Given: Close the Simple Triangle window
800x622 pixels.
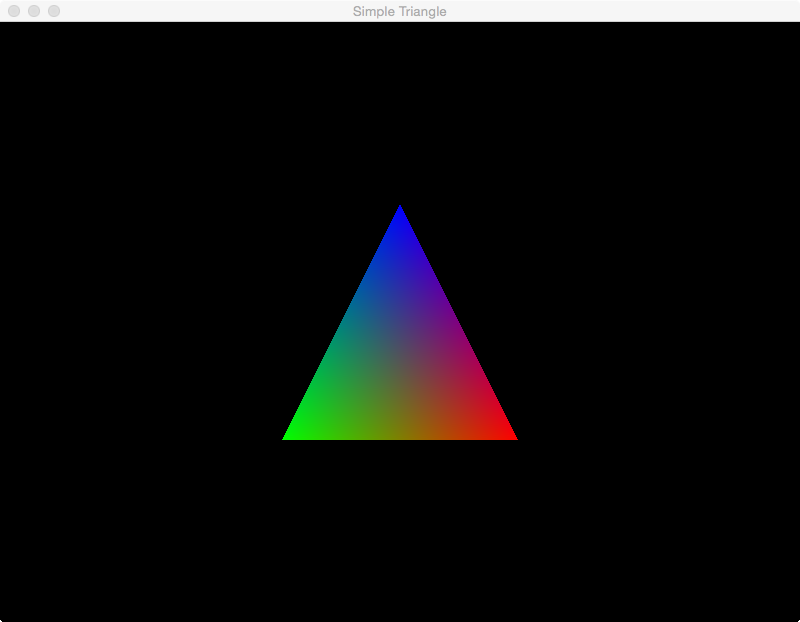Looking at the screenshot, I should click(14, 11).
